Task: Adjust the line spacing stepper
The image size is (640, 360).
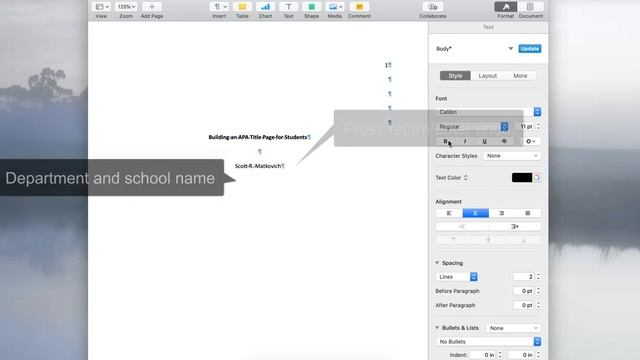Action: (538, 277)
